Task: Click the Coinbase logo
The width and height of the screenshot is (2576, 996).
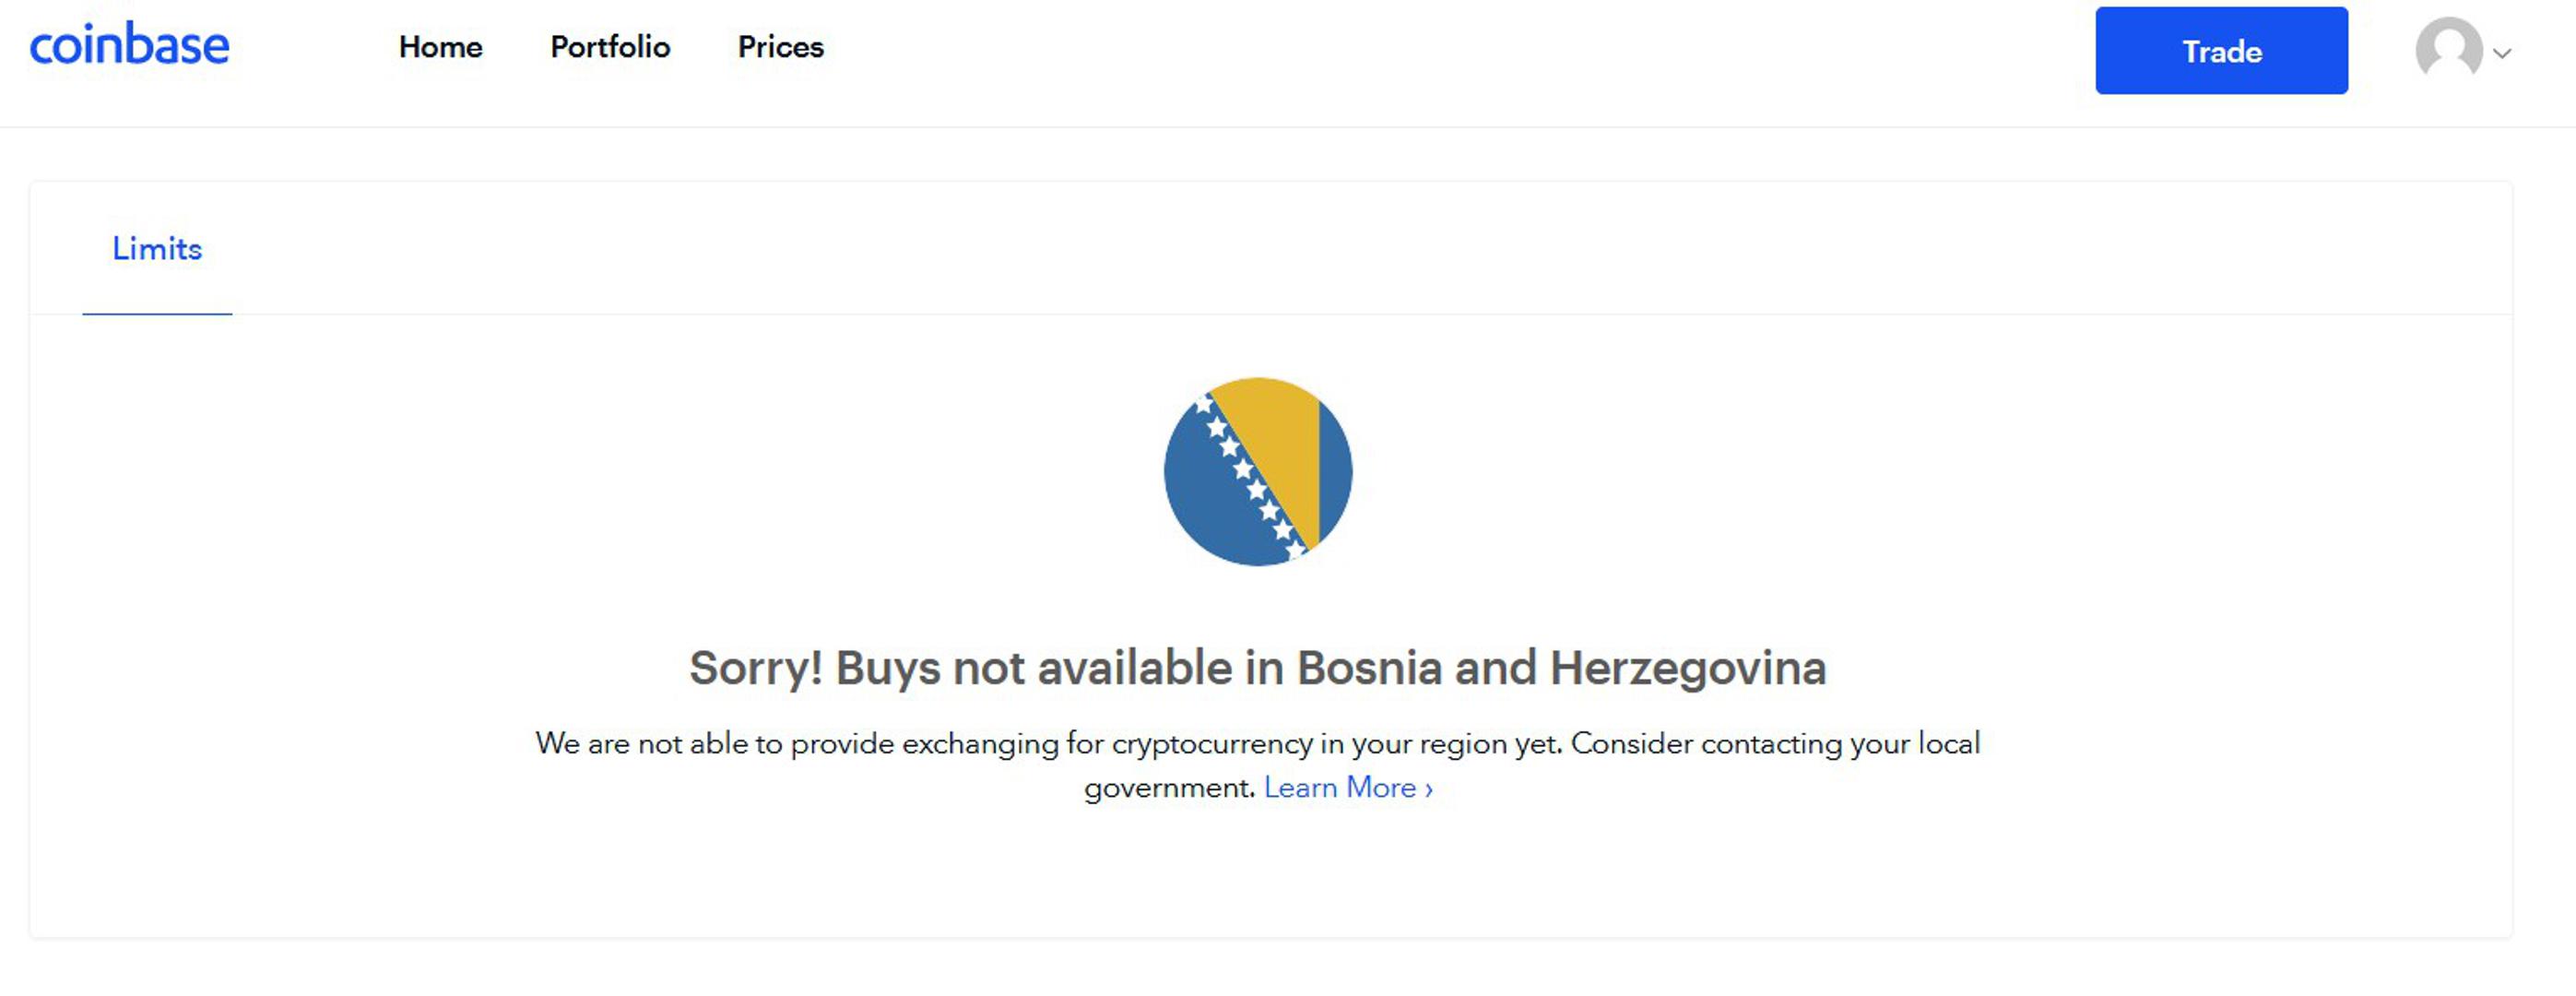Action: click(129, 46)
